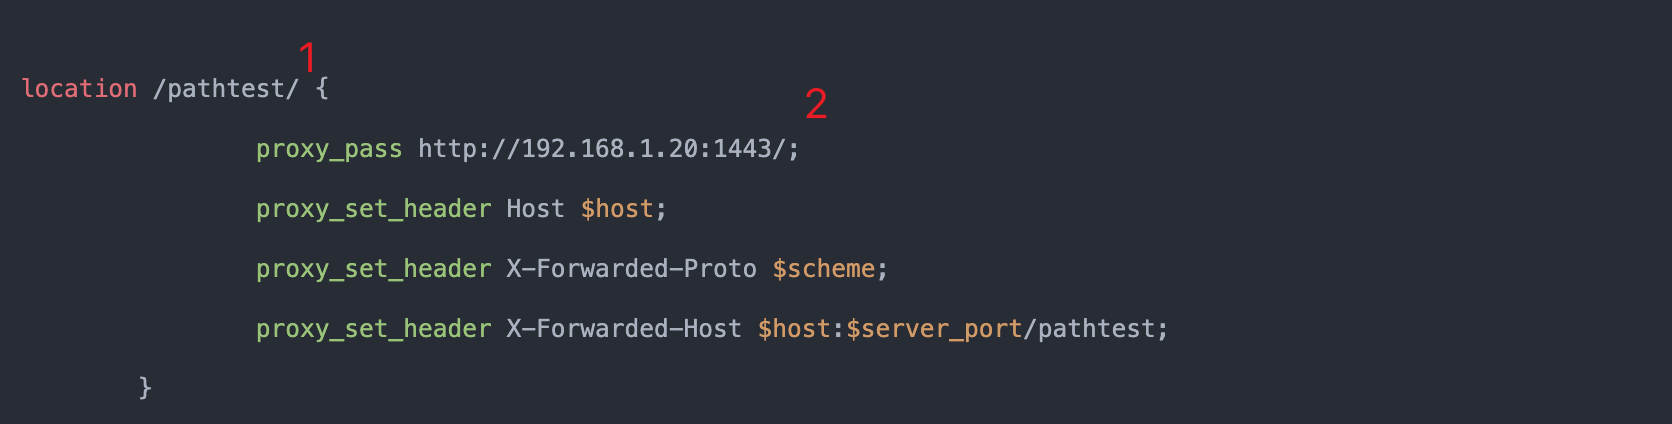This screenshot has width=1672, height=424.
Task: Click the X-Forwarded-Proto header name
Action: pos(631,269)
